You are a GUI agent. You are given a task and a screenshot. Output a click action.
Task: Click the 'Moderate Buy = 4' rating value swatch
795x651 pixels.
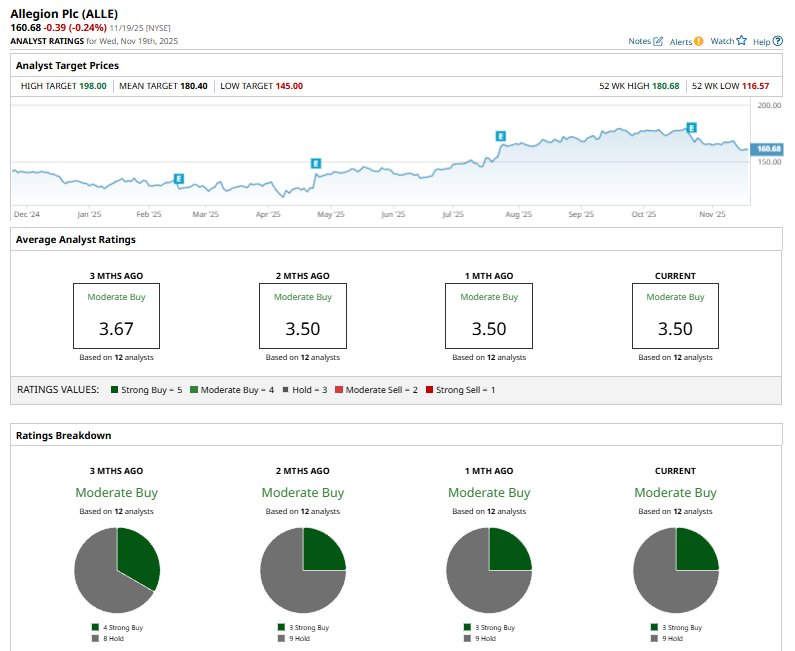pos(193,389)
